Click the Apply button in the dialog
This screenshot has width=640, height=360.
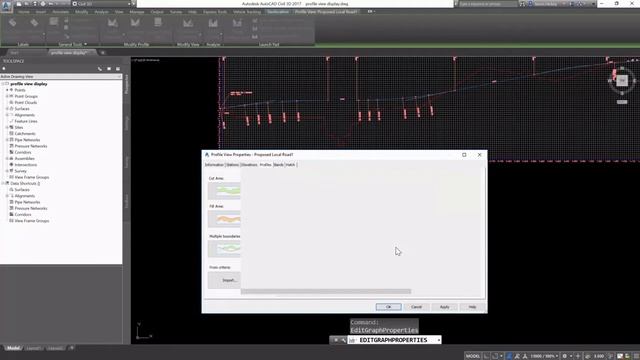pyautogui.click(x=444, y=307)
